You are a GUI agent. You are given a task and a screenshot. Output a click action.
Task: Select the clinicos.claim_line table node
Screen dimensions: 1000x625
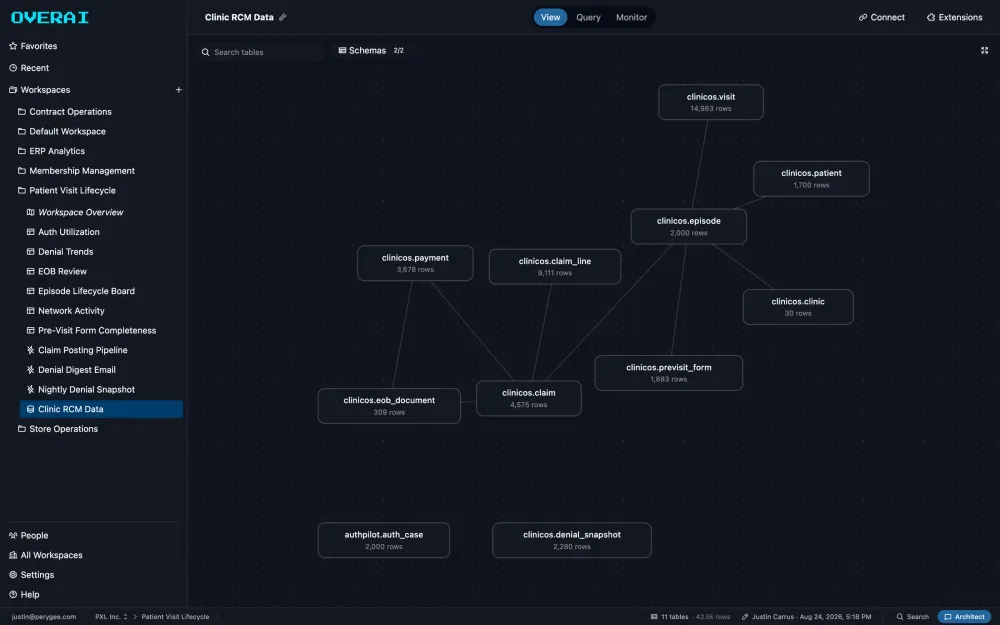coord(554,267)
